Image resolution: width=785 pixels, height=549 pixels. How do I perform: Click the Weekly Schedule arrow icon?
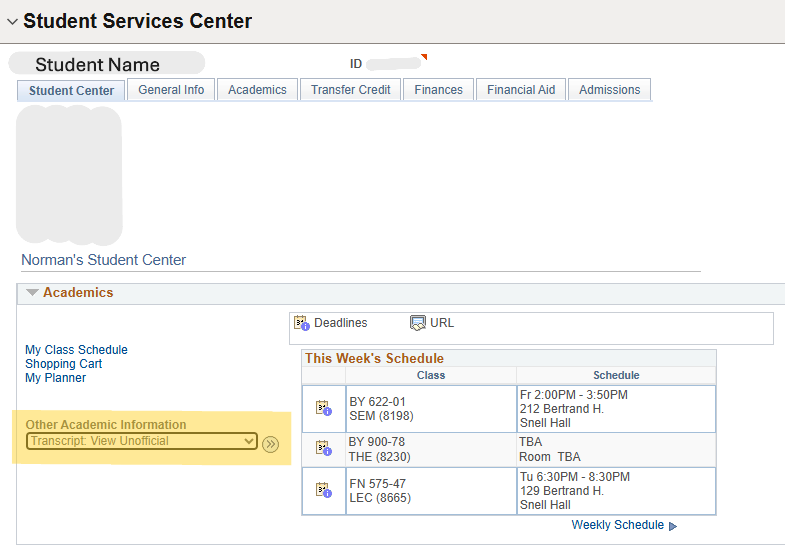click(673, 526)
